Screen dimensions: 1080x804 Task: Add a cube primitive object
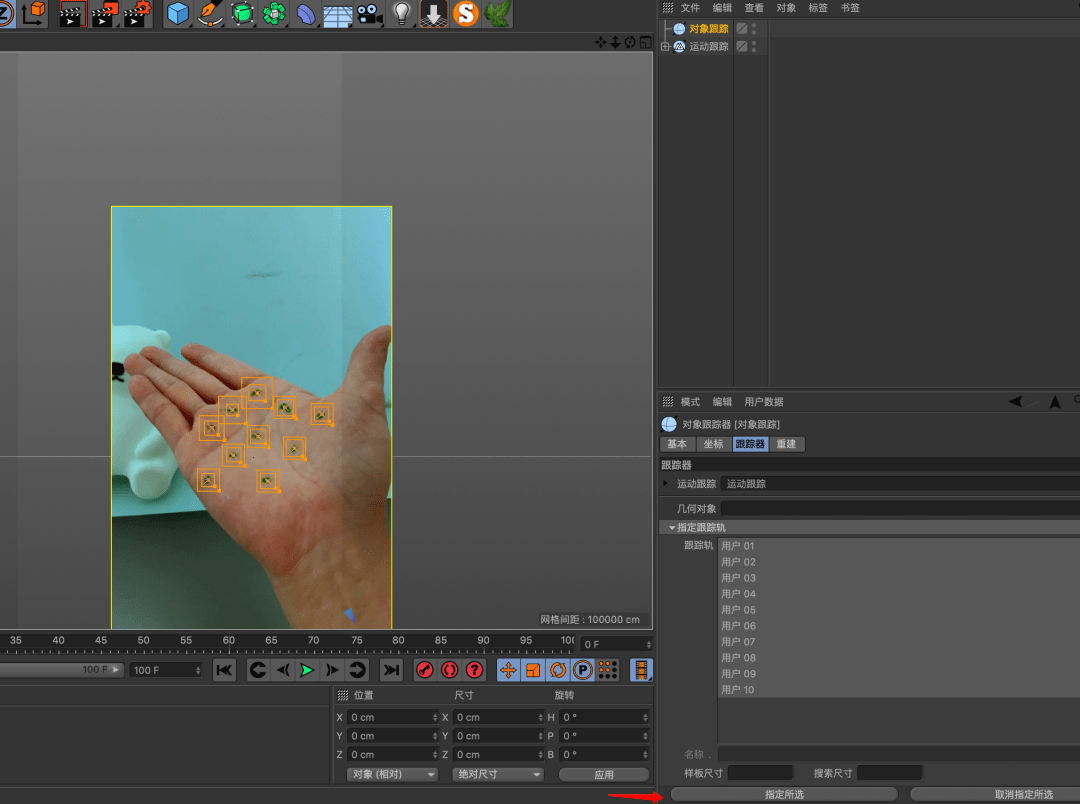tap(178, 13)
